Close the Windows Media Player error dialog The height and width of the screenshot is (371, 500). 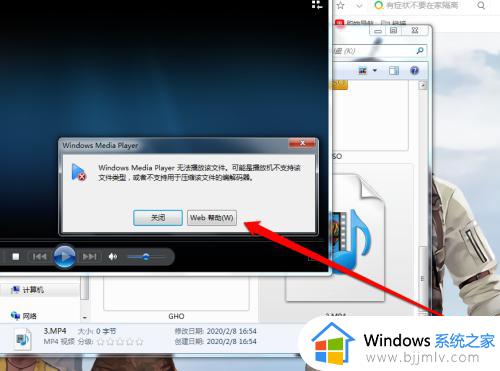pos(302,143)
